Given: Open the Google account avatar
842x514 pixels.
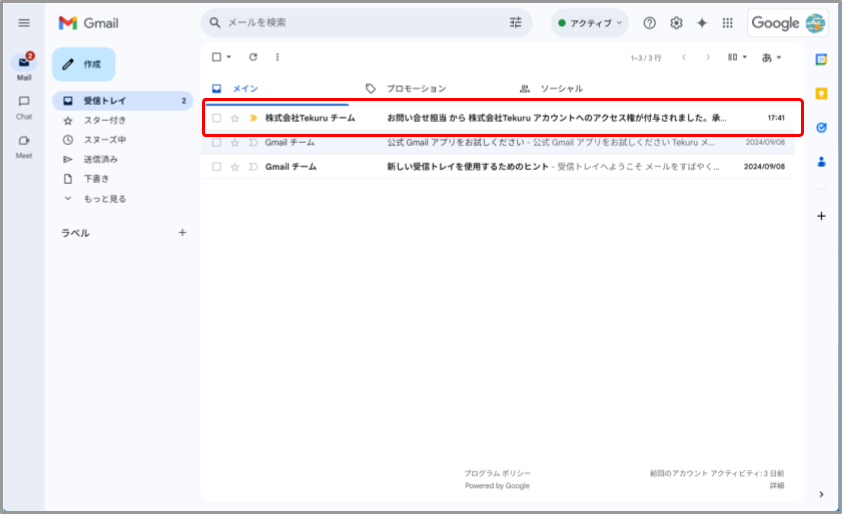Looking at the screenshot, I should click(815, 23).
